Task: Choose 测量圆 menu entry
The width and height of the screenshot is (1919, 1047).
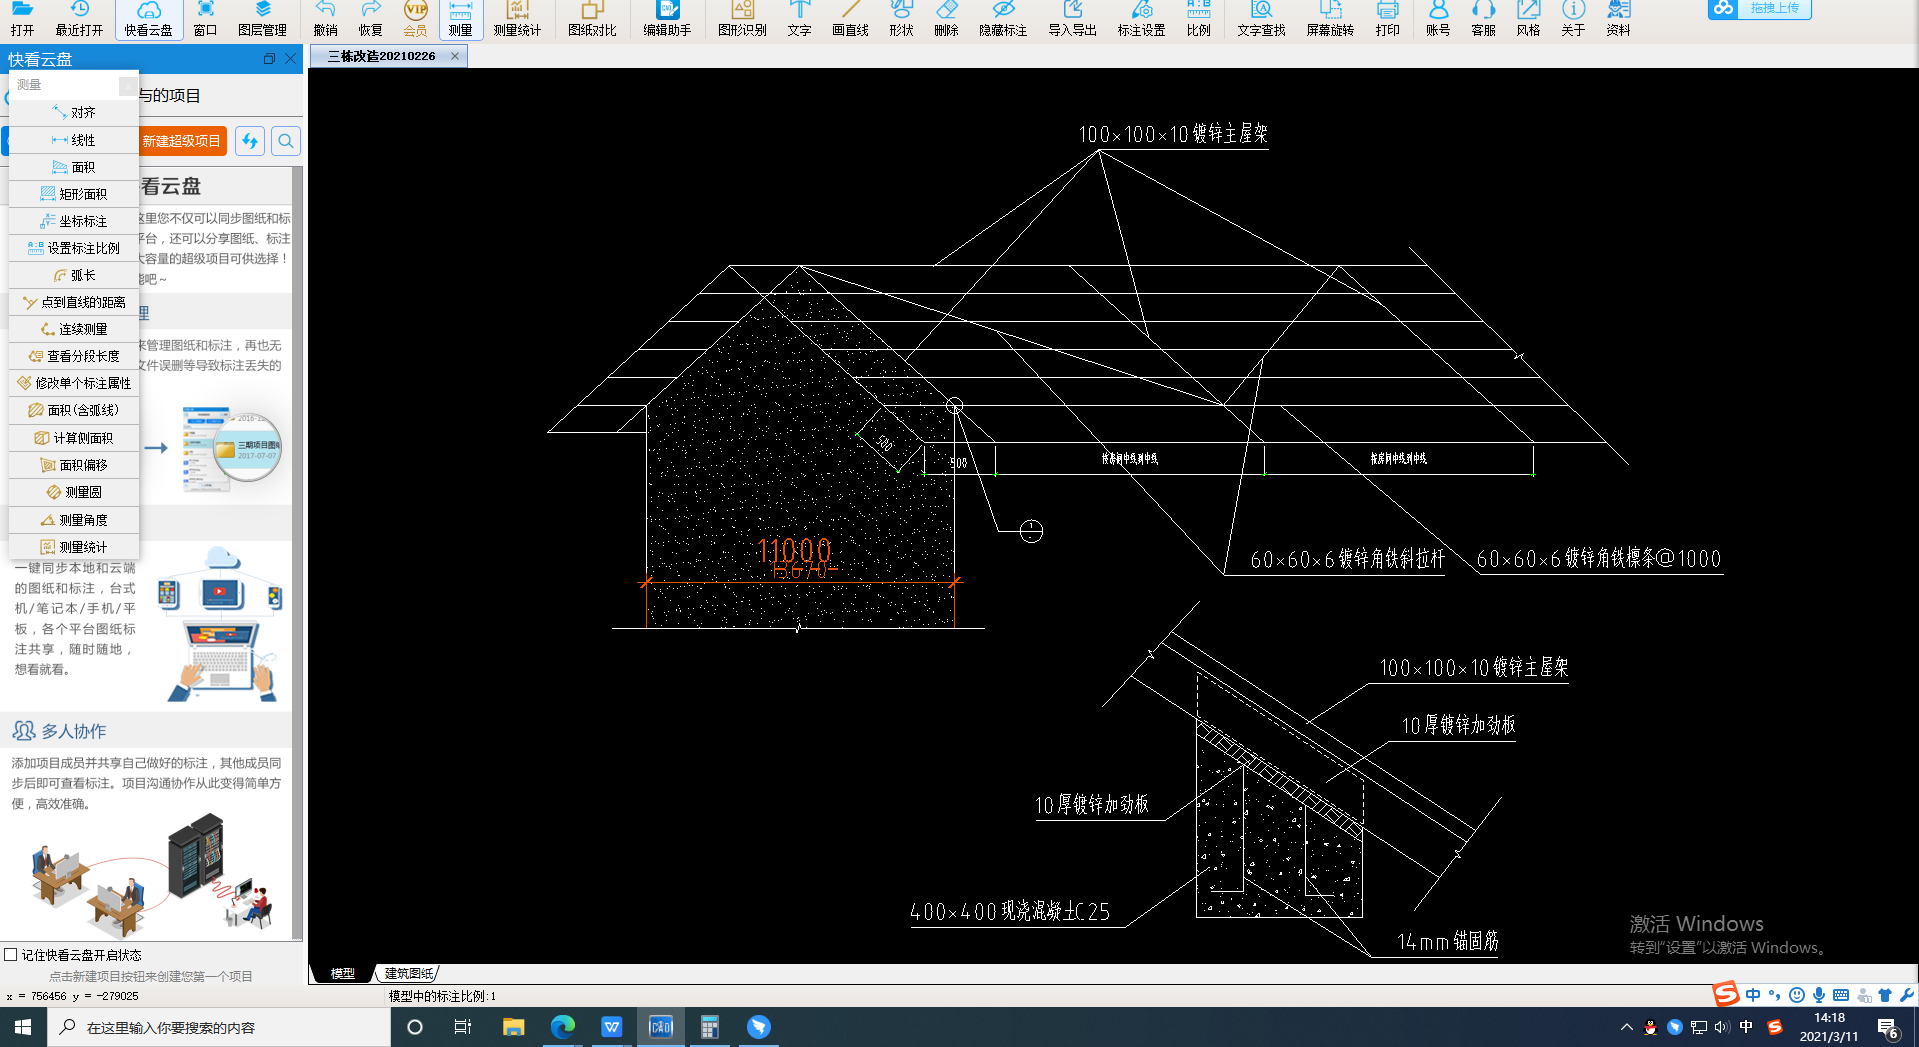Action: pos(74,492)
